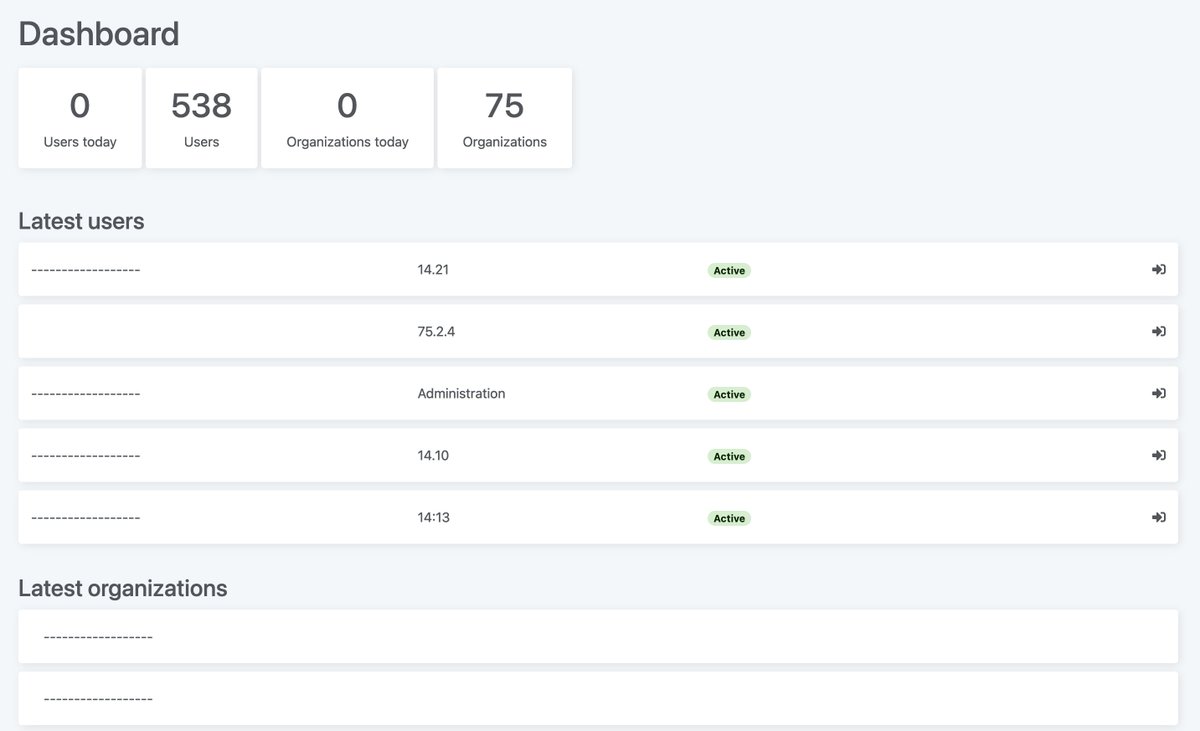Click the Active status badge beside Administration
This screenshot has width=1200, height=731.
729,395
